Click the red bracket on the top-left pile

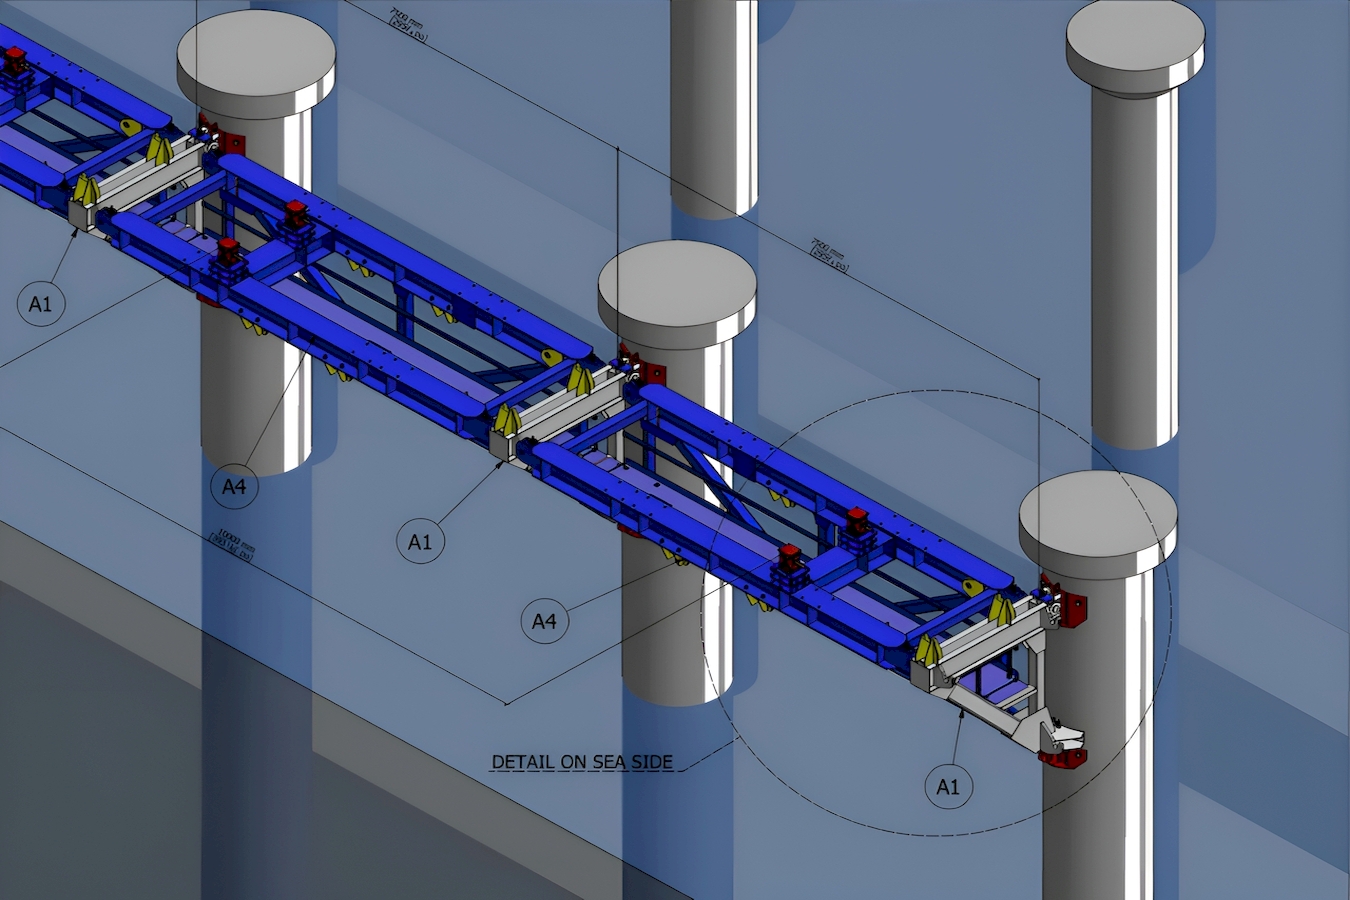click(233, 142)
